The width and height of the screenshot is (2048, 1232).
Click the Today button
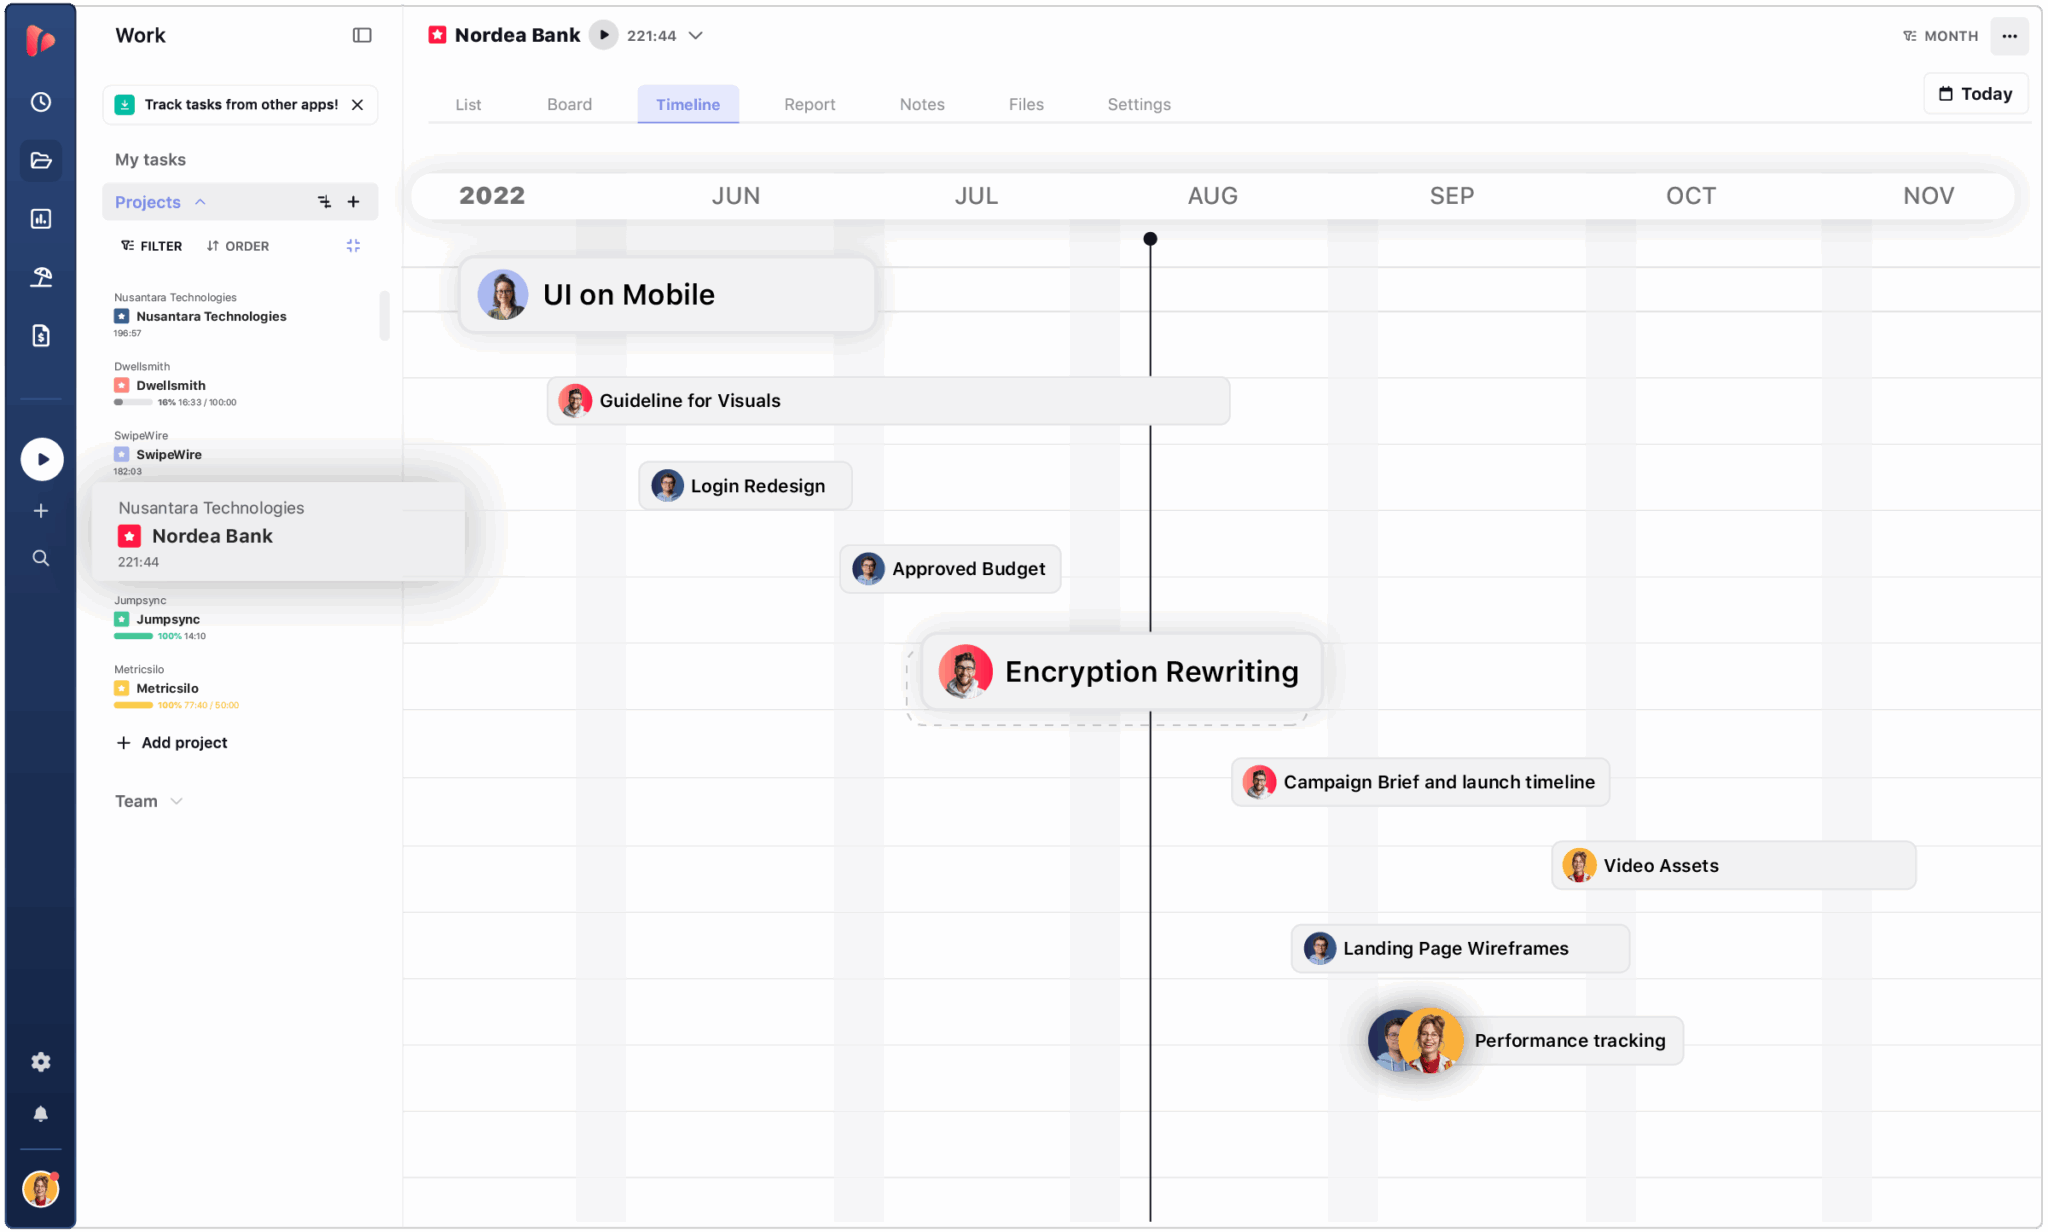(1974, 93)
